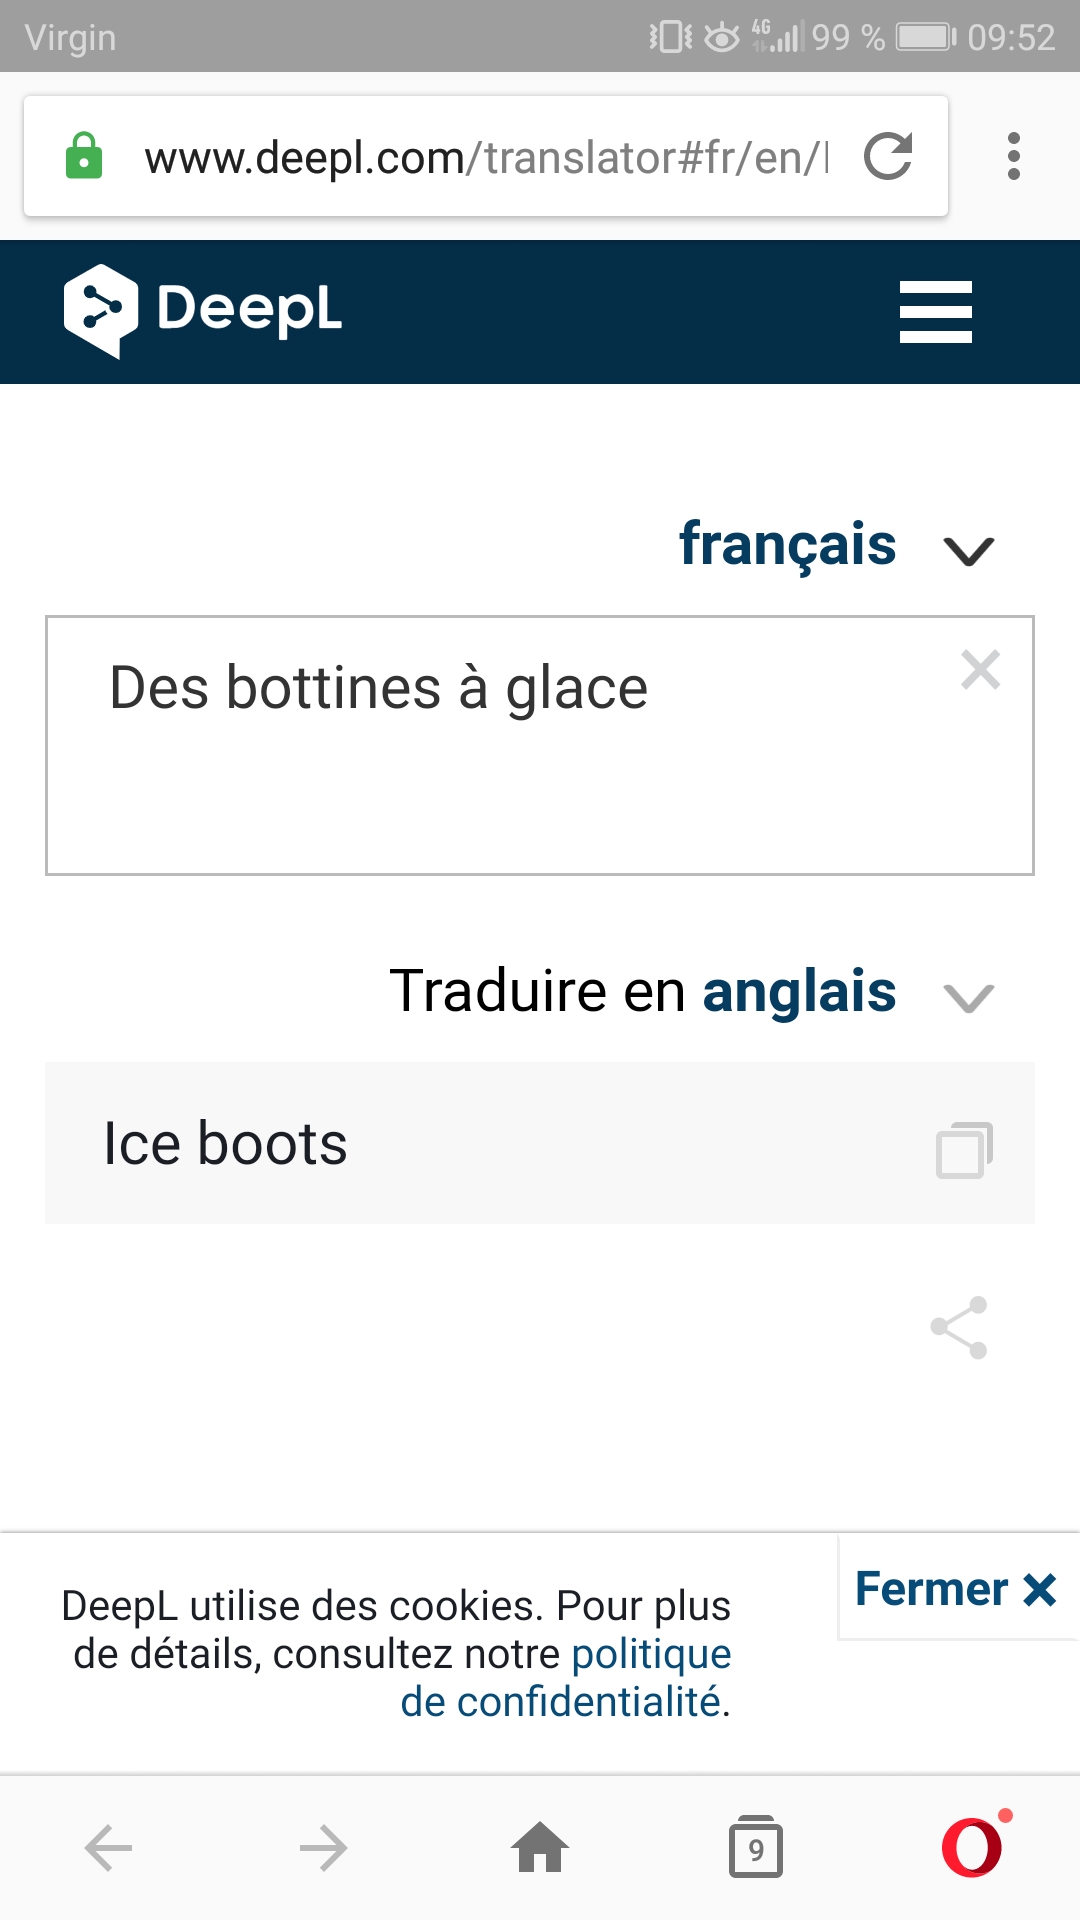Viewport: 1080px width, 1920px height.
Task: Tap the address bar URL
Action: click(485, 157)
